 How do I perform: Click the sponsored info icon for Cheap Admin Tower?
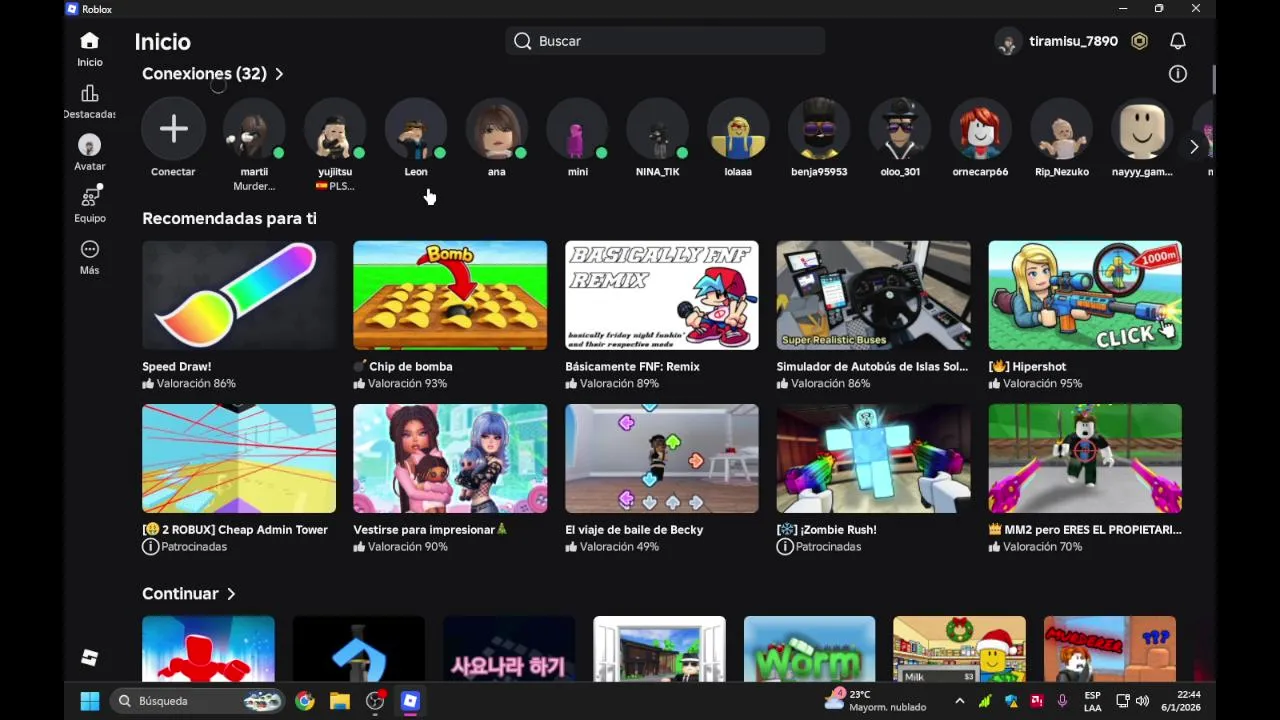150,547
